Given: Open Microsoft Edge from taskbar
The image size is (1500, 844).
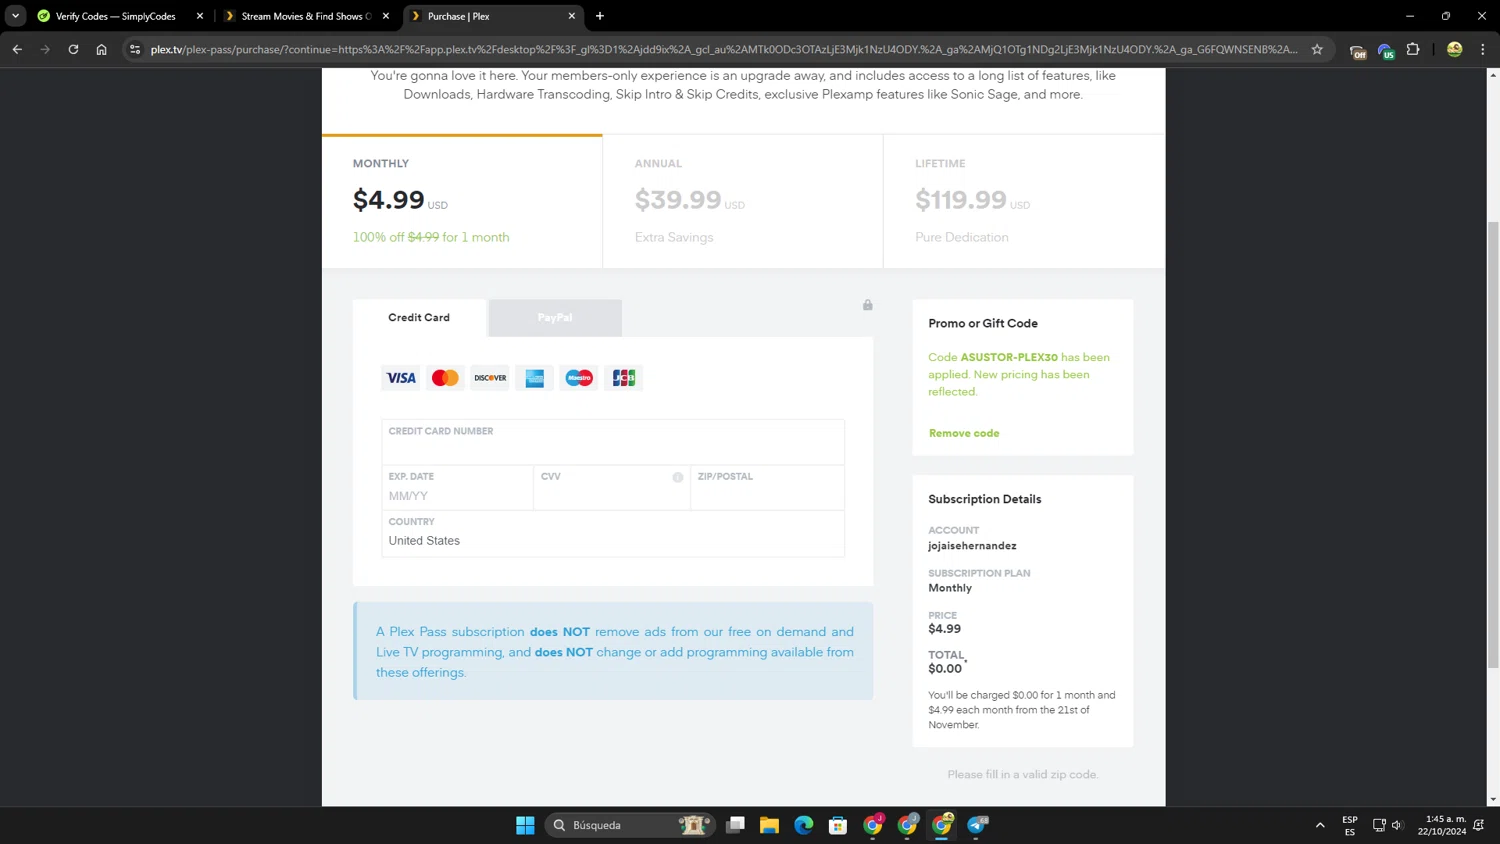Looking at the screenshot, I should pyautogui.click(x=804, y=825).
